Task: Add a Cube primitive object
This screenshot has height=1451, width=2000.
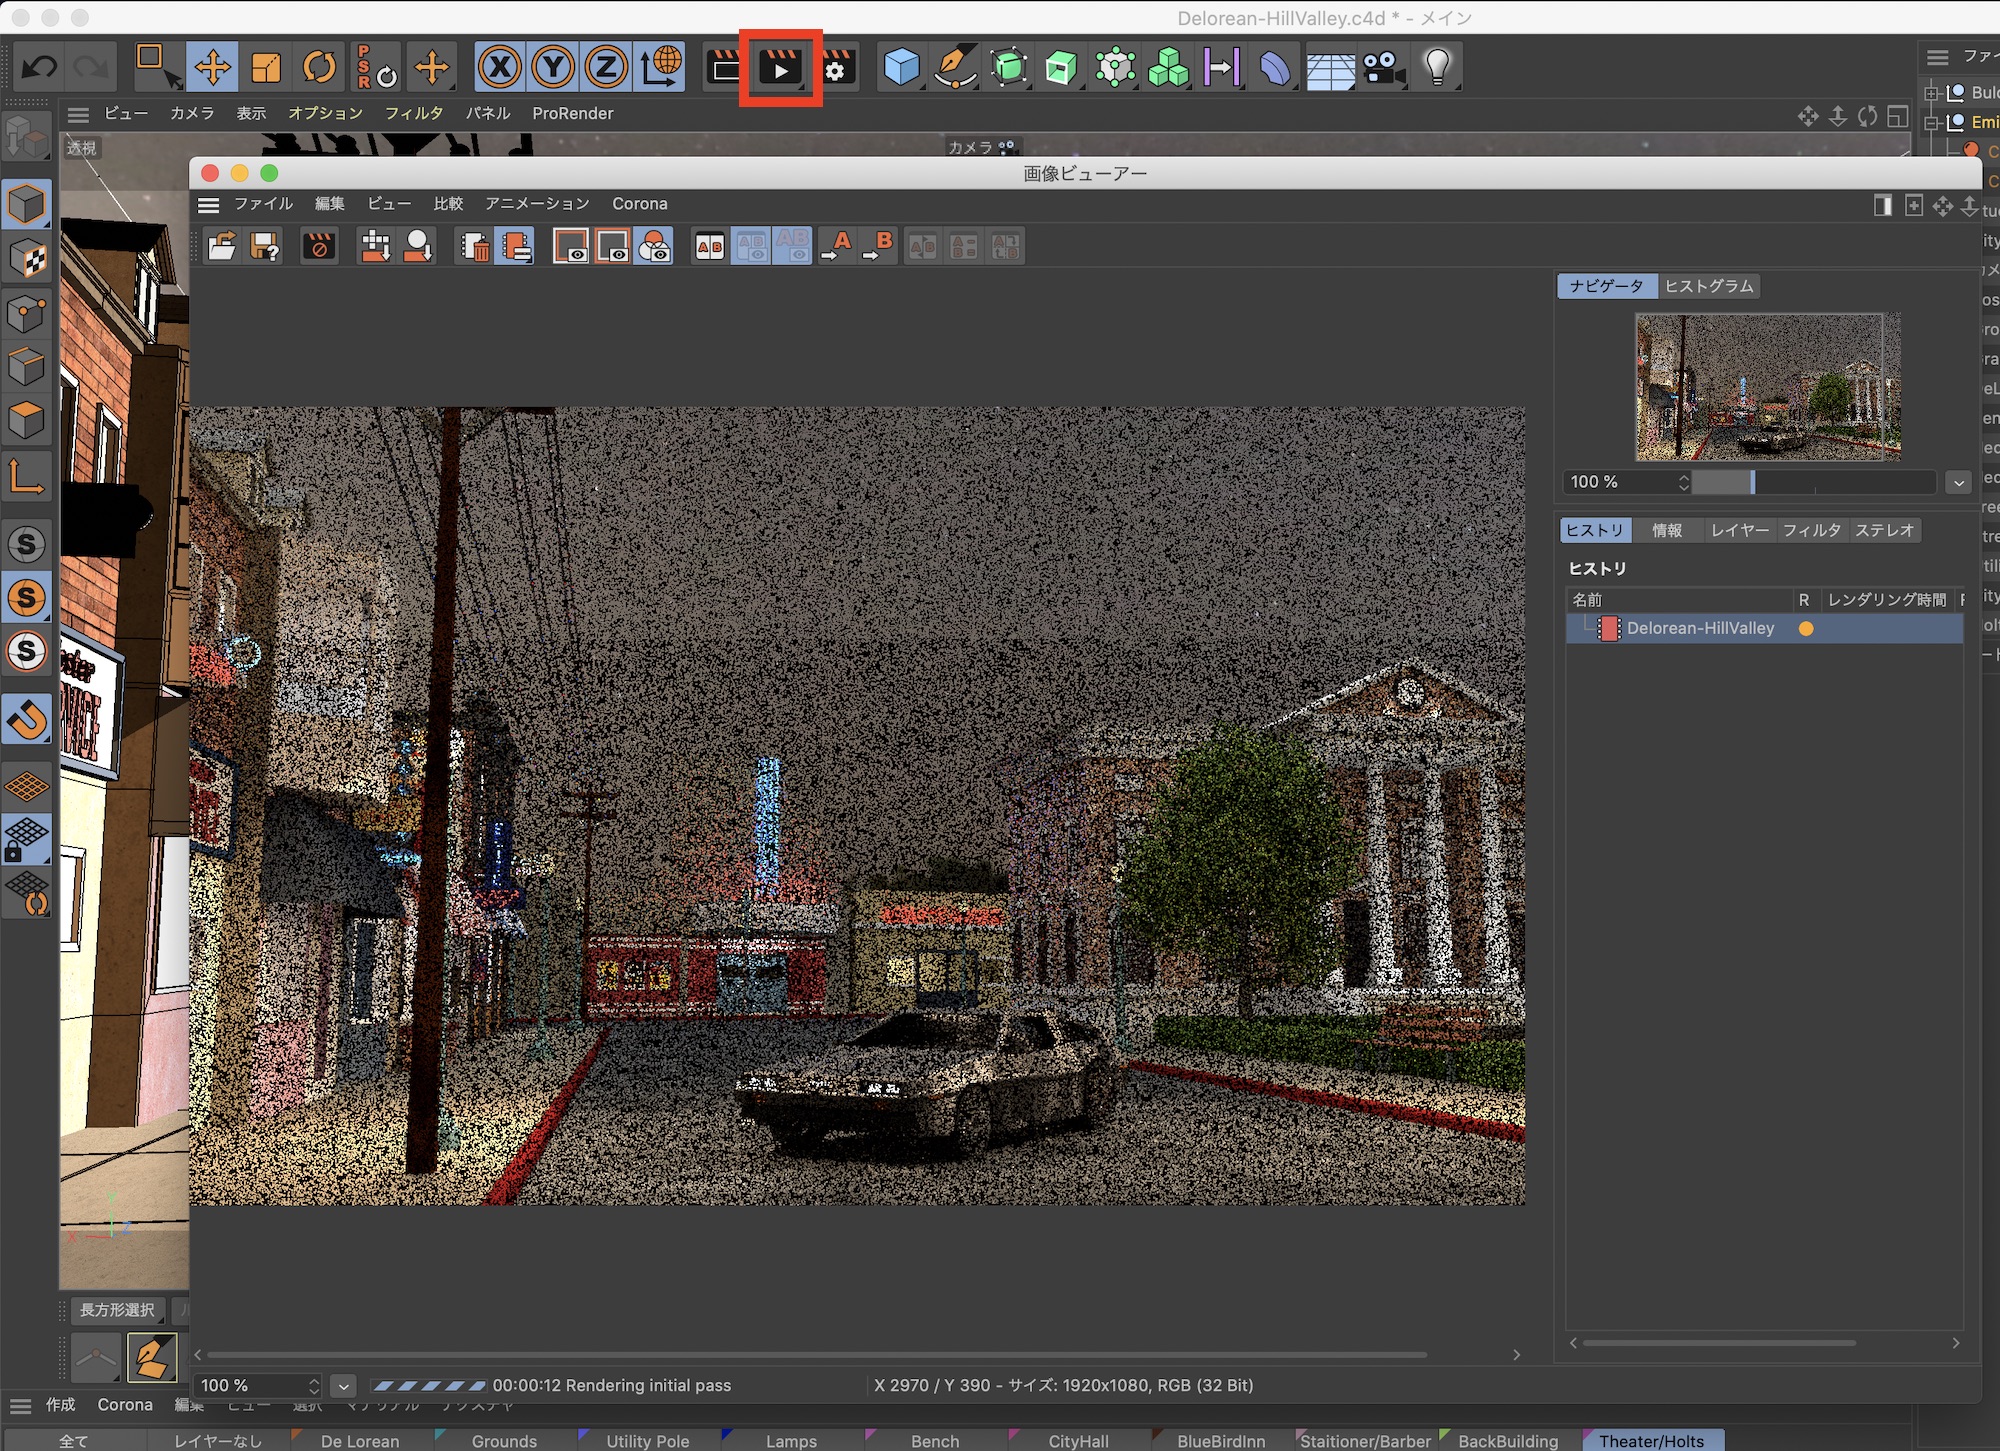Action: [x=901, y=68]
